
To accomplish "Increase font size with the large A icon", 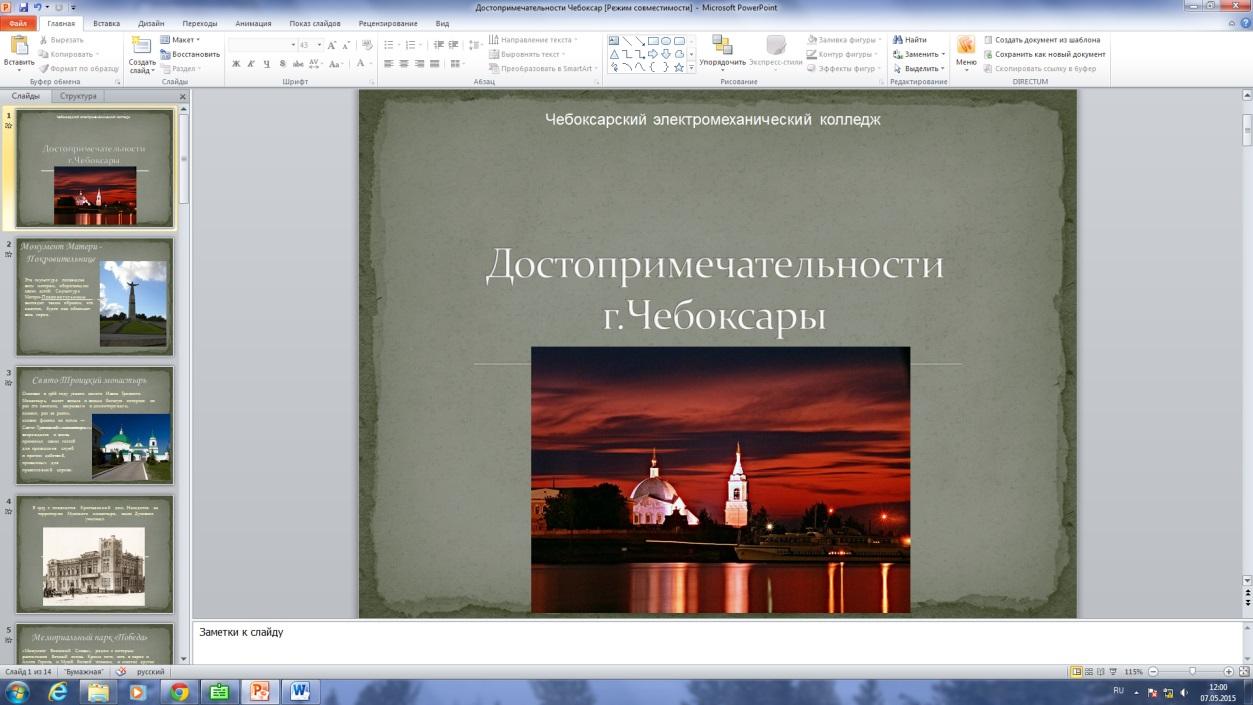I will coord(332,45).
